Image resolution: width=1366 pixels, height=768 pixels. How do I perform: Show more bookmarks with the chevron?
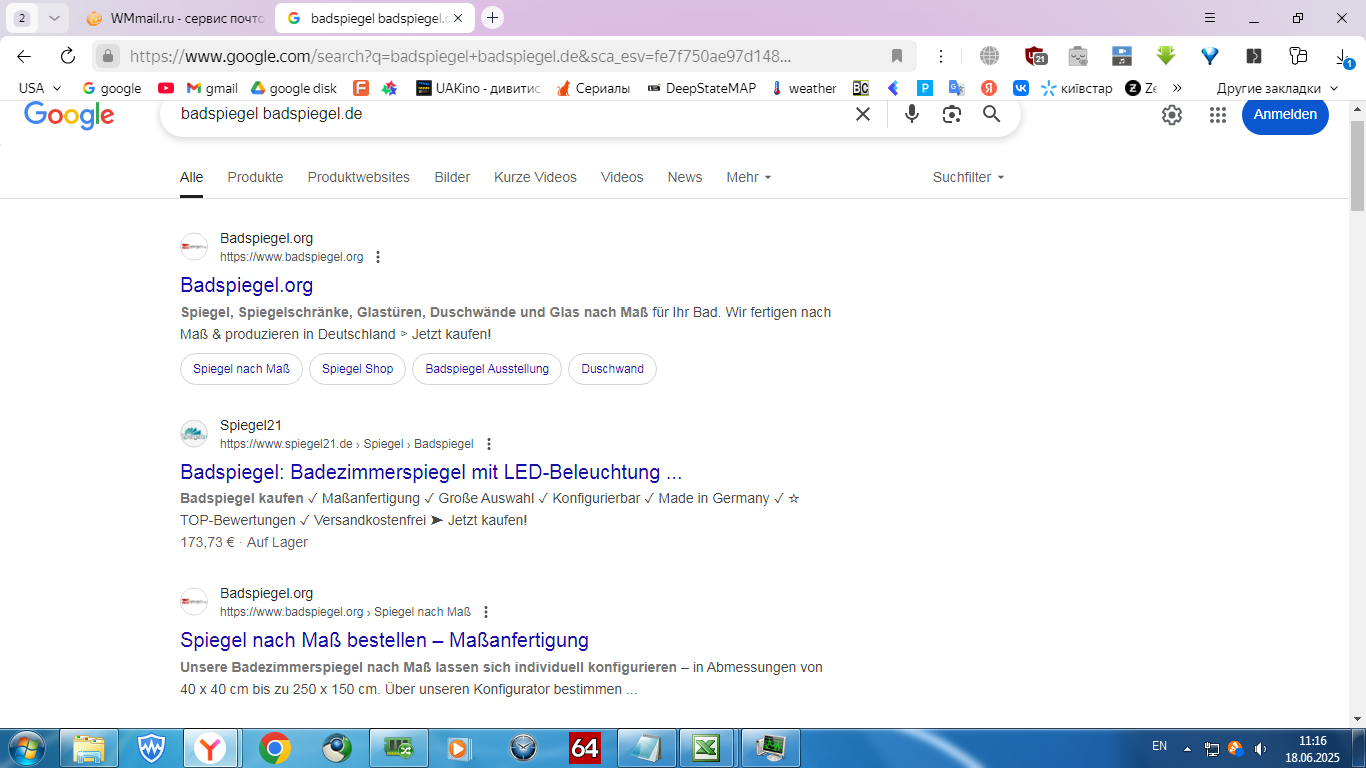[x=1177, y=88]
